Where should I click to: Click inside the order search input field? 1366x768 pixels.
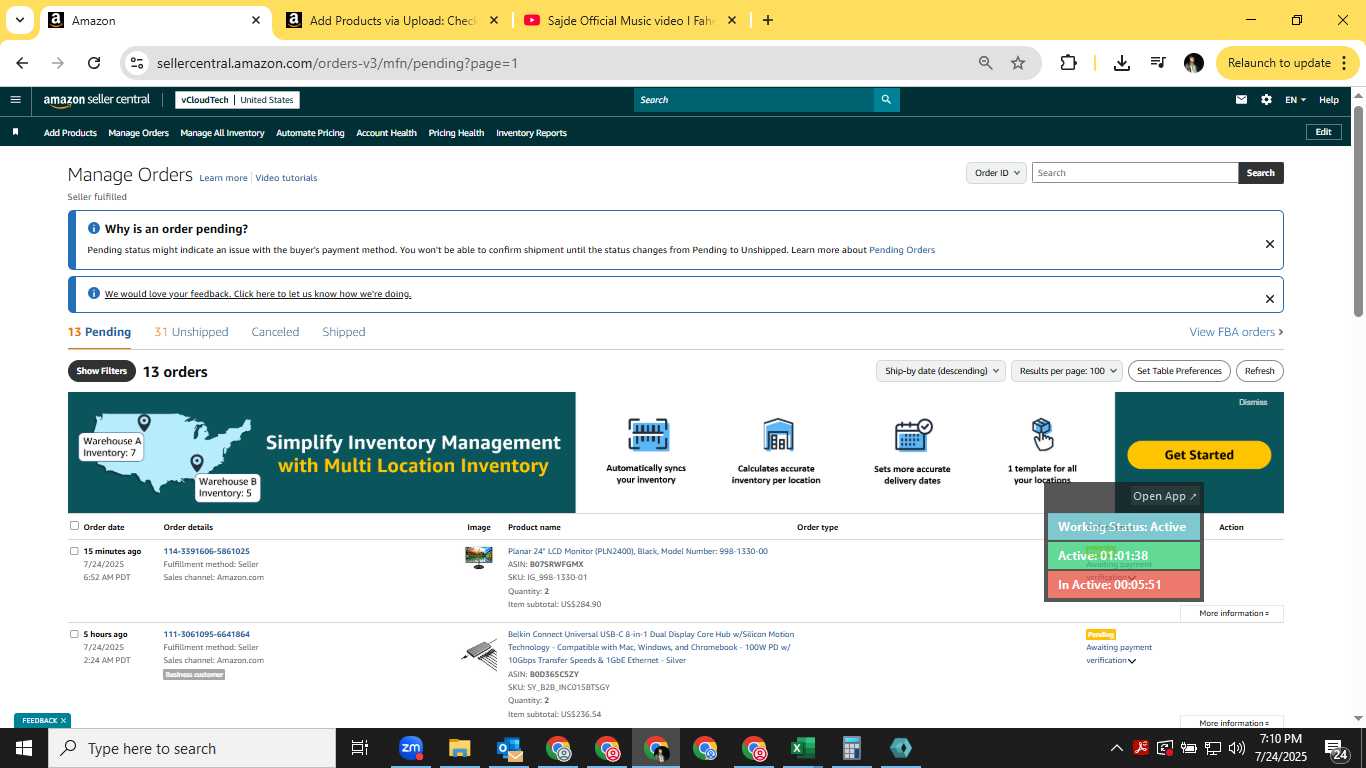(1135, 173)
